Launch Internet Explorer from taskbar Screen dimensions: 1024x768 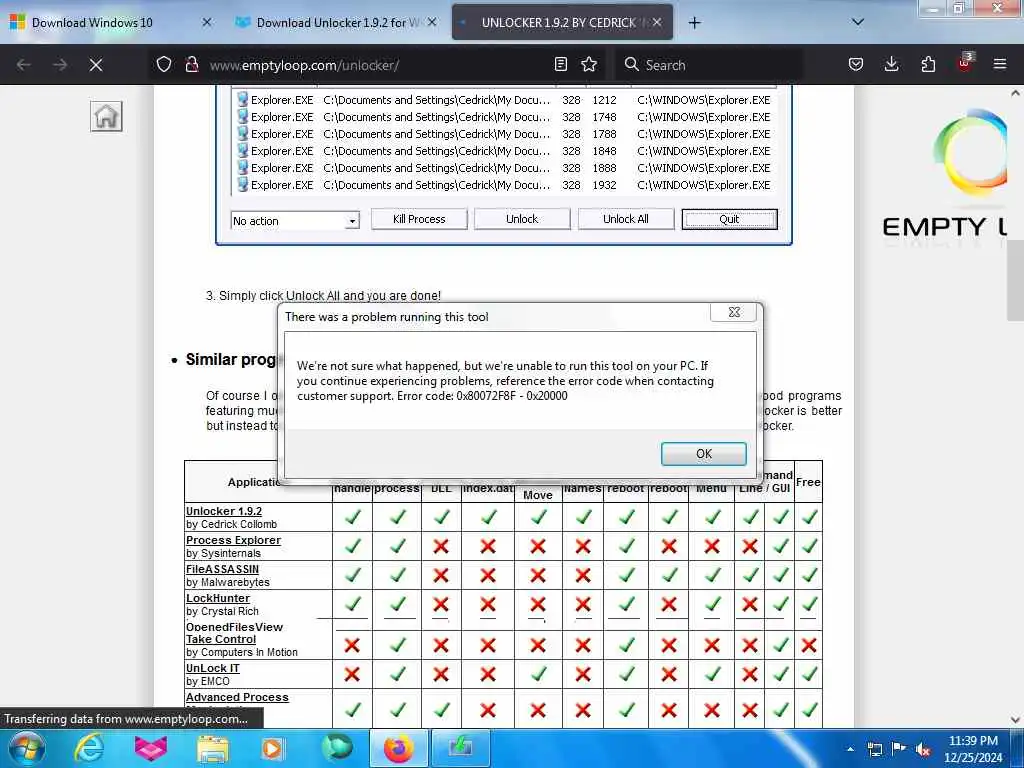point(89,748)
